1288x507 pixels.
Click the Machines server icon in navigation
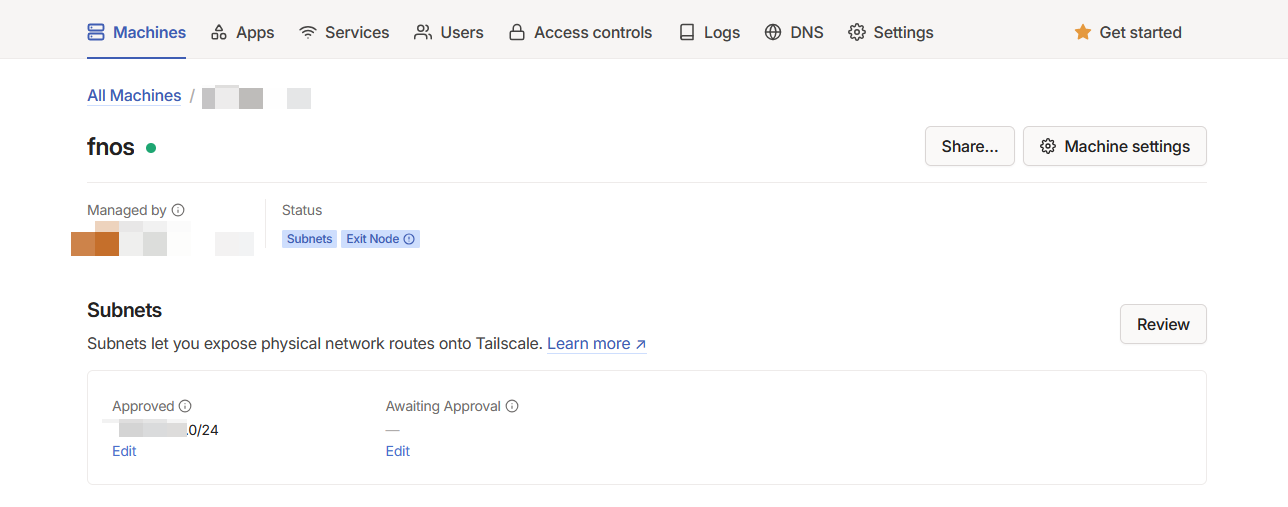(x=96, y=32)
